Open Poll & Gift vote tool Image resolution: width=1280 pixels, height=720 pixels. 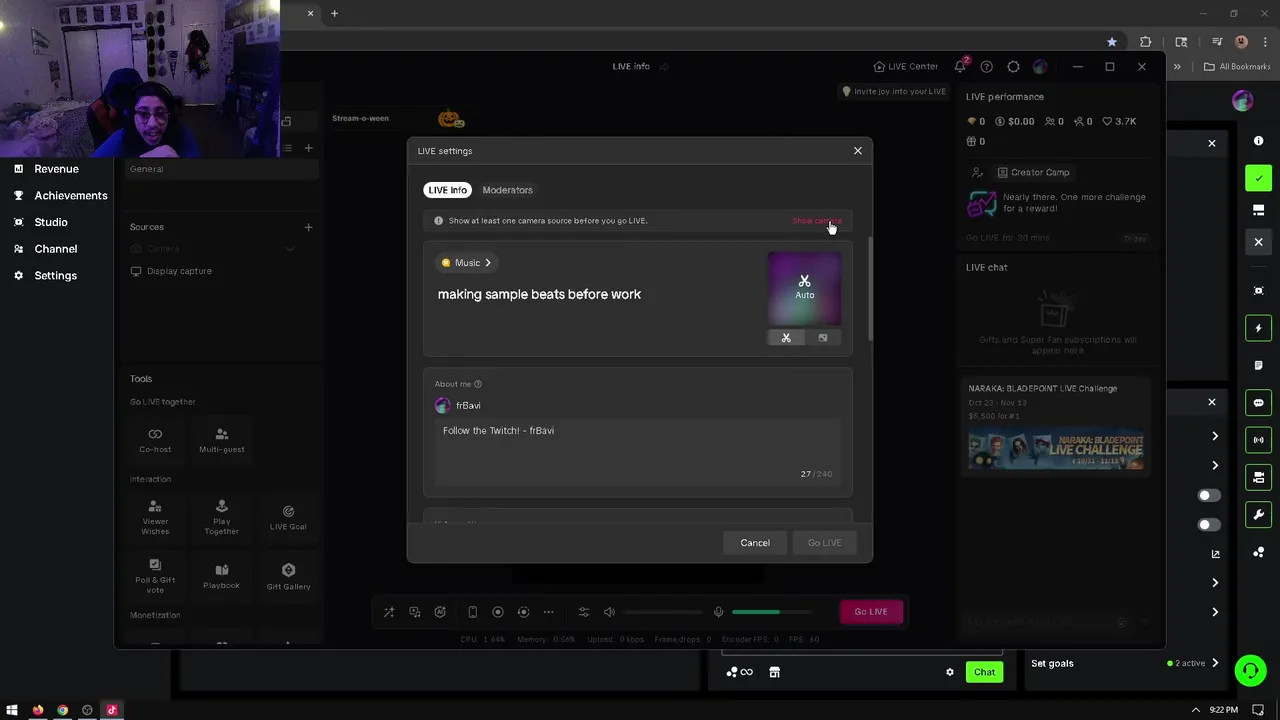pyautogui.click(x=155, y=577)
